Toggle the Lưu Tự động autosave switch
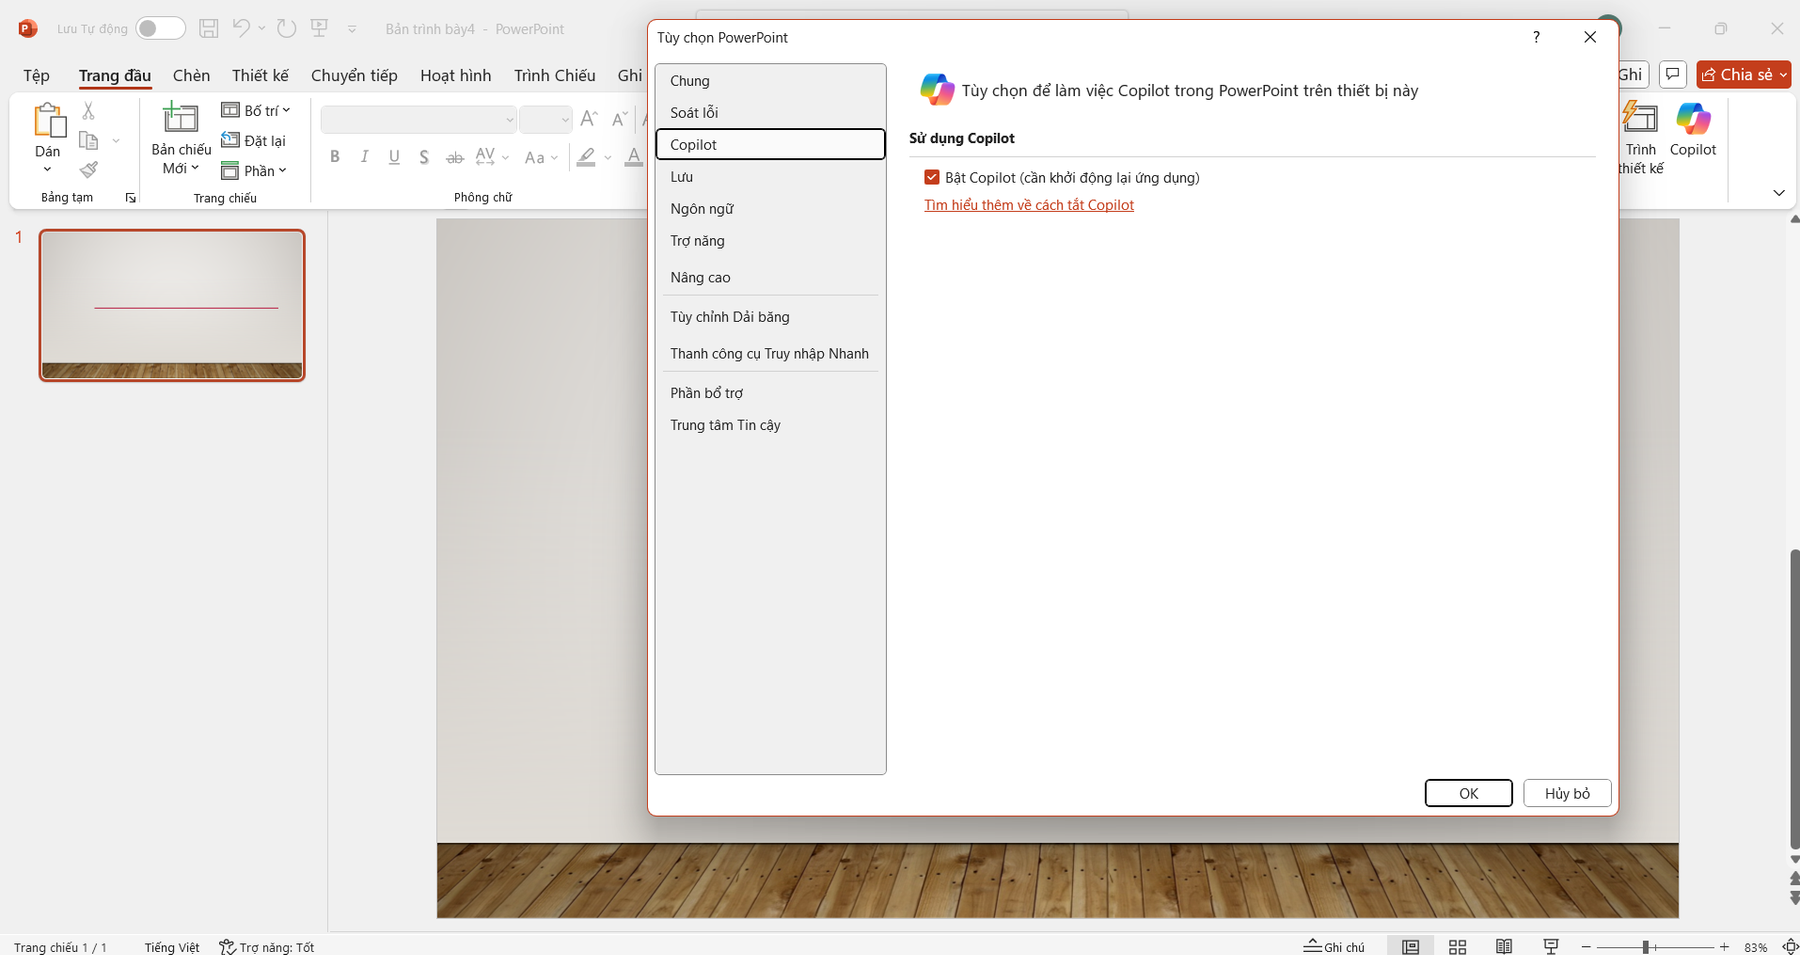The image size is (1800, 955). pyautogui.click(x=160, y=29)
